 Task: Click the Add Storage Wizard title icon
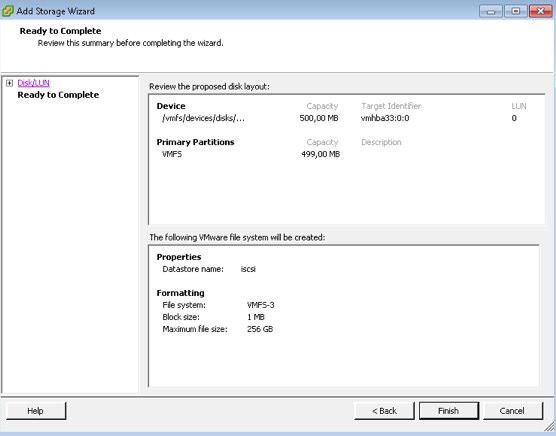[x=7, y=11]
